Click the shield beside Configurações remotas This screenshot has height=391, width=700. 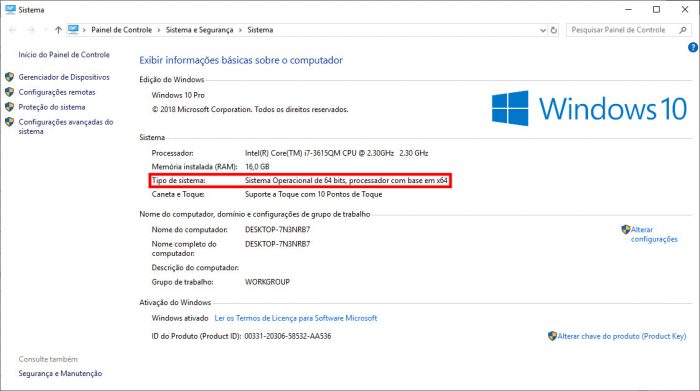[9, 92]
